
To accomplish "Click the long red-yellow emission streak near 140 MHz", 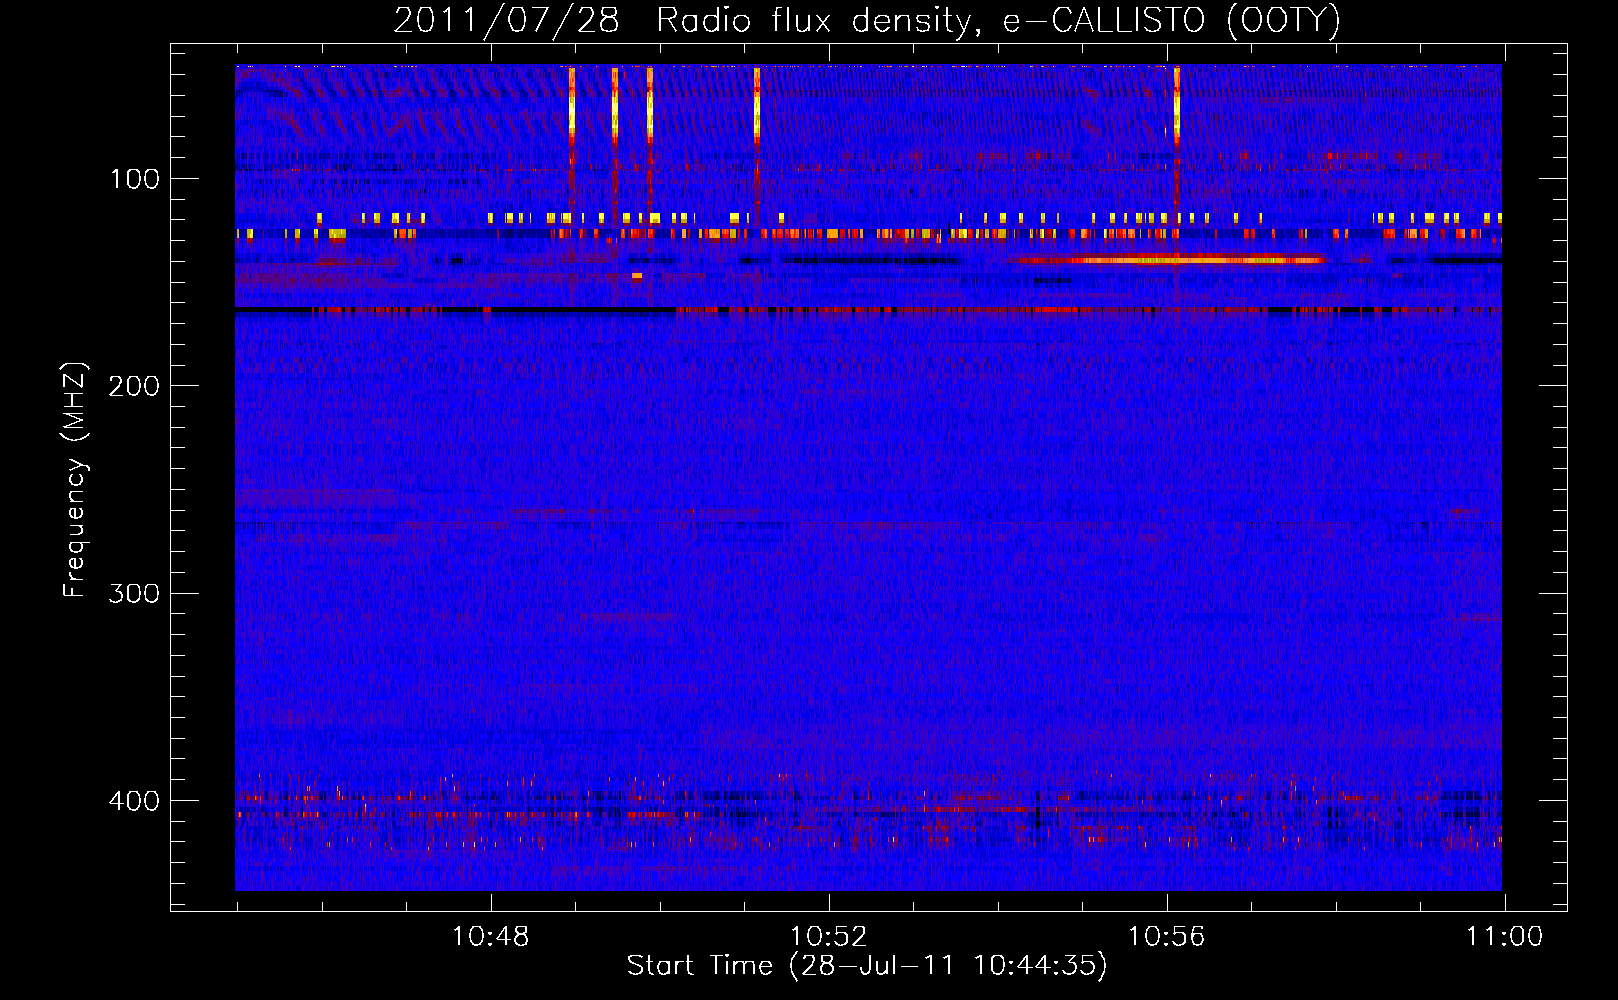I will click(x=1171, y=260).
